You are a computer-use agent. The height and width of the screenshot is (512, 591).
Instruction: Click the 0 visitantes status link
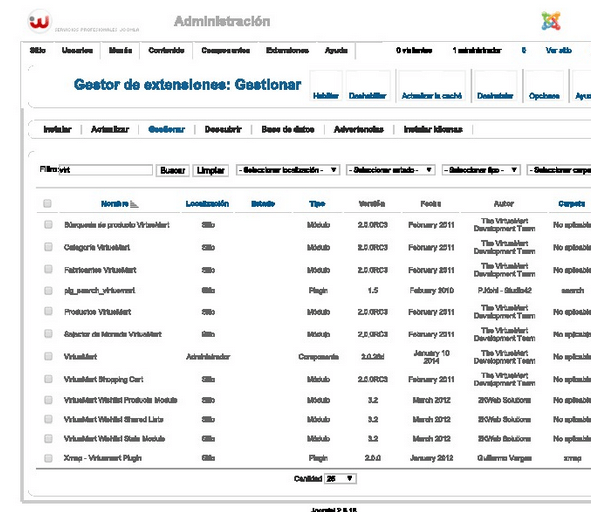coord(414,50)
